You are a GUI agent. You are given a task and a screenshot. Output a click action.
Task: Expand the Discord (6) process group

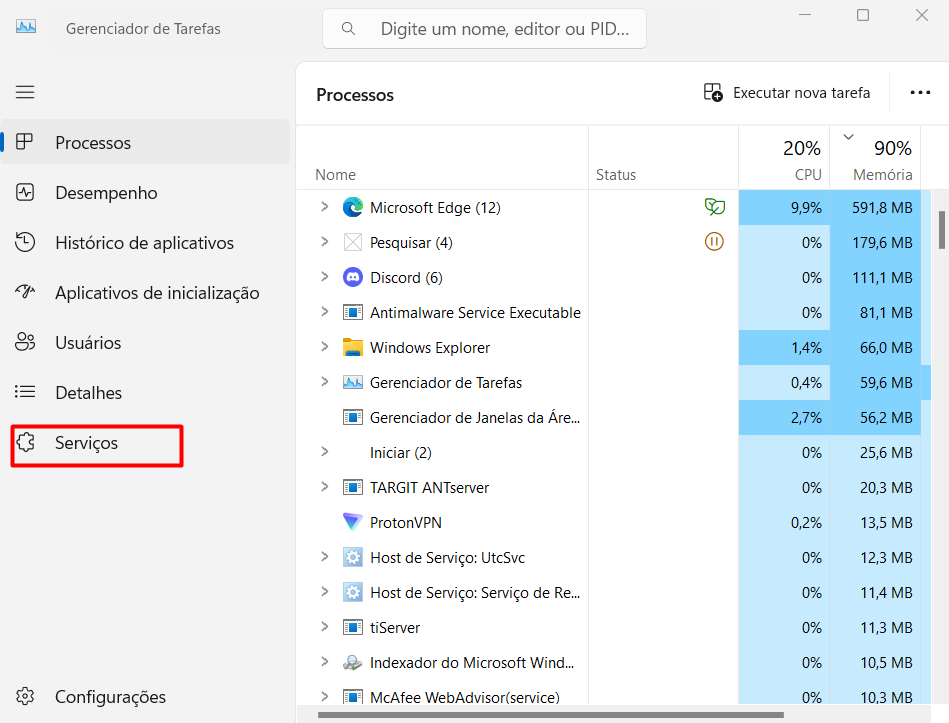tap(324, 276)
